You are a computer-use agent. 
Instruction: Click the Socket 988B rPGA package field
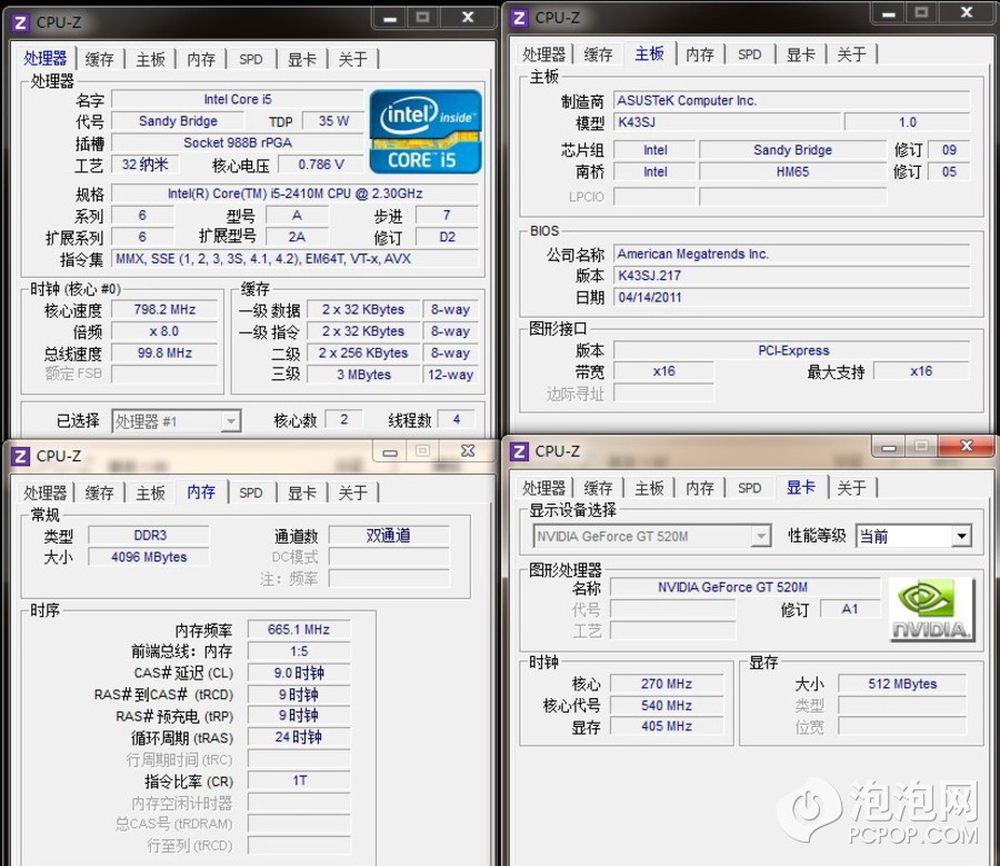(x=237, y=143)
